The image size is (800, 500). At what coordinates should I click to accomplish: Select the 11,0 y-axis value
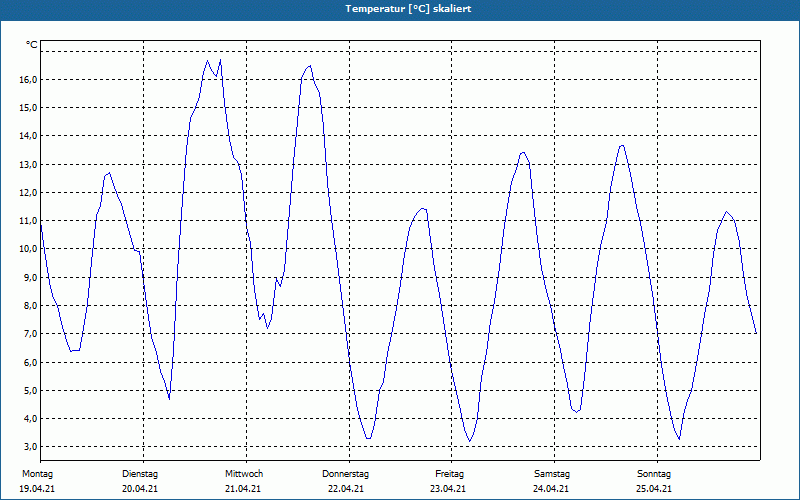[28, 221]
